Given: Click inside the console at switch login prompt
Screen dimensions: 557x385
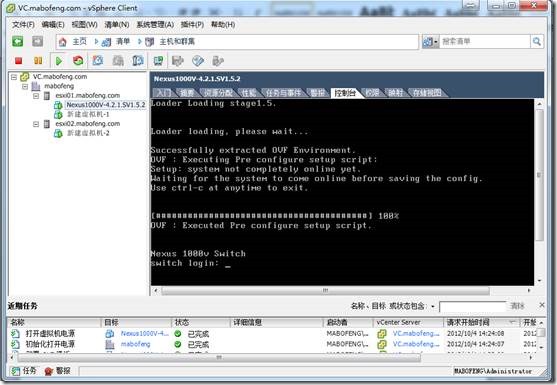Looking at the screenshot, I should coord(228,264).
